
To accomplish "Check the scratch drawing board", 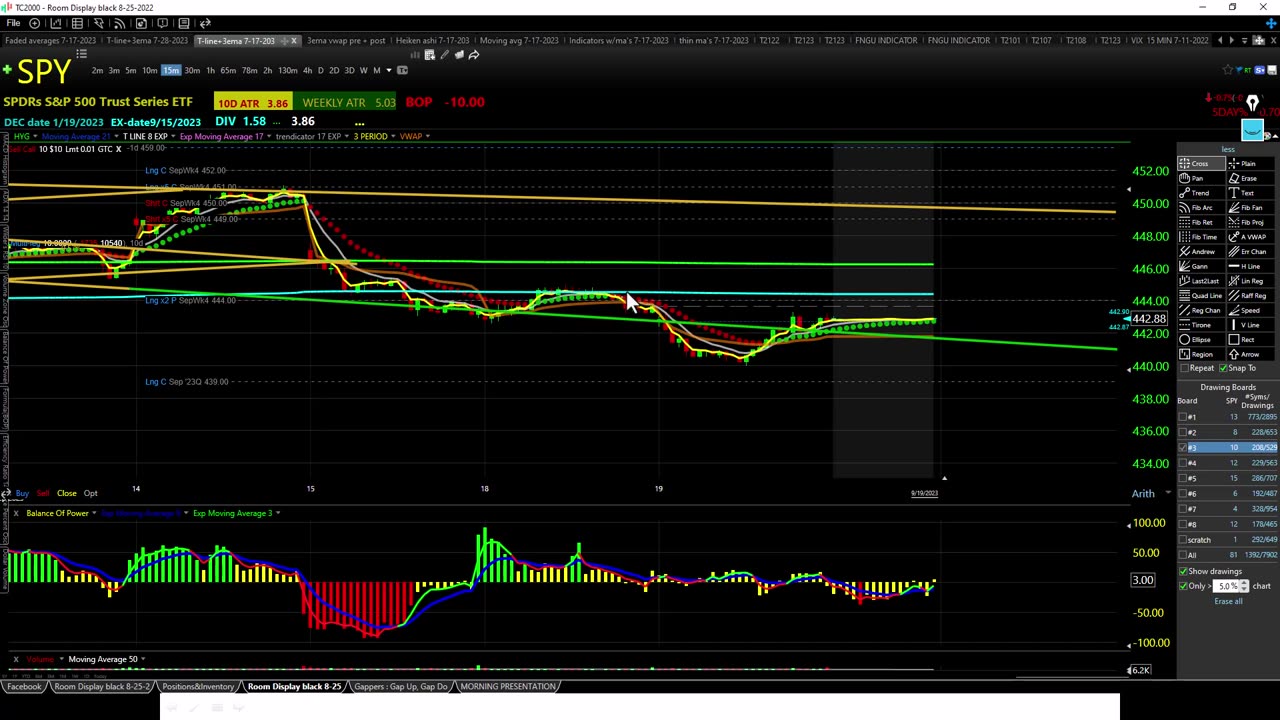I will [x=1184, y=540].
